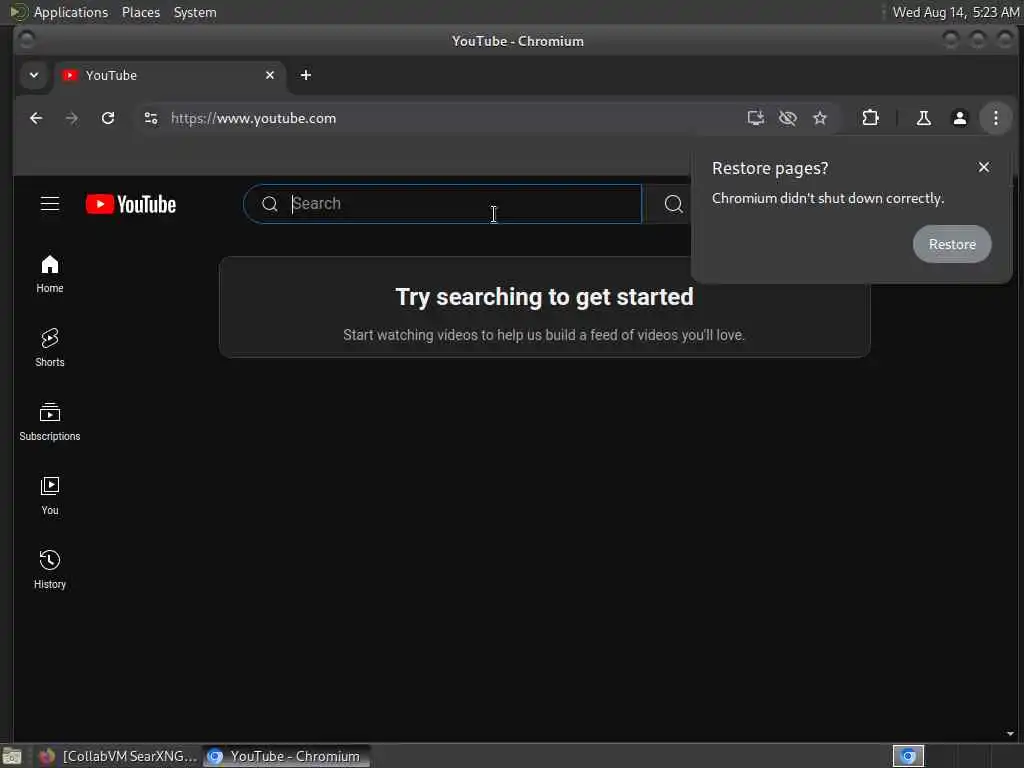This screenshot has height=768, width=1024.
Task: Click 'Try searching to get started' heading
Action: pyautogui.click(x=544, y=297)
